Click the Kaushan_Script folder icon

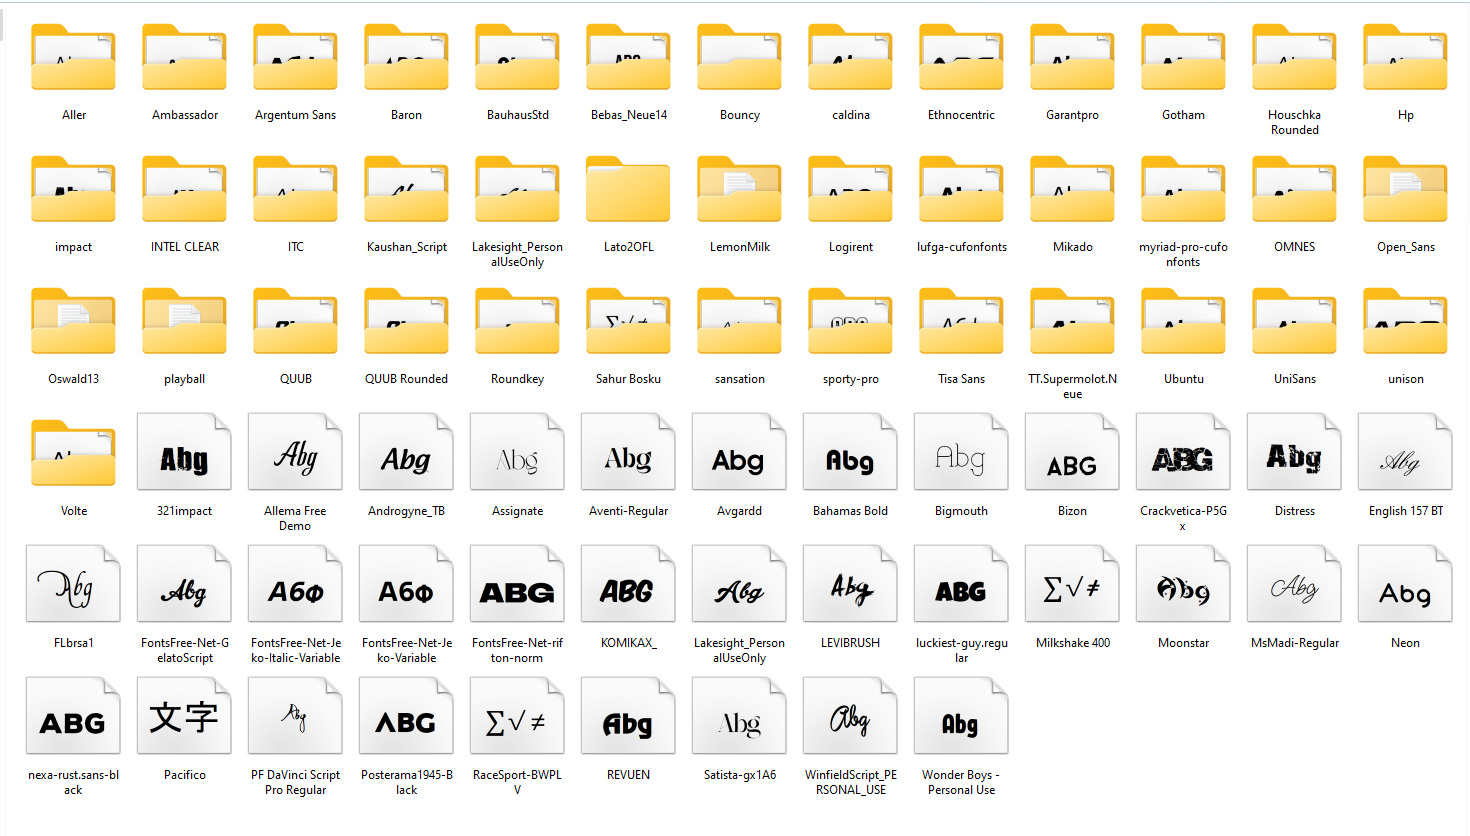pos(406,190)
